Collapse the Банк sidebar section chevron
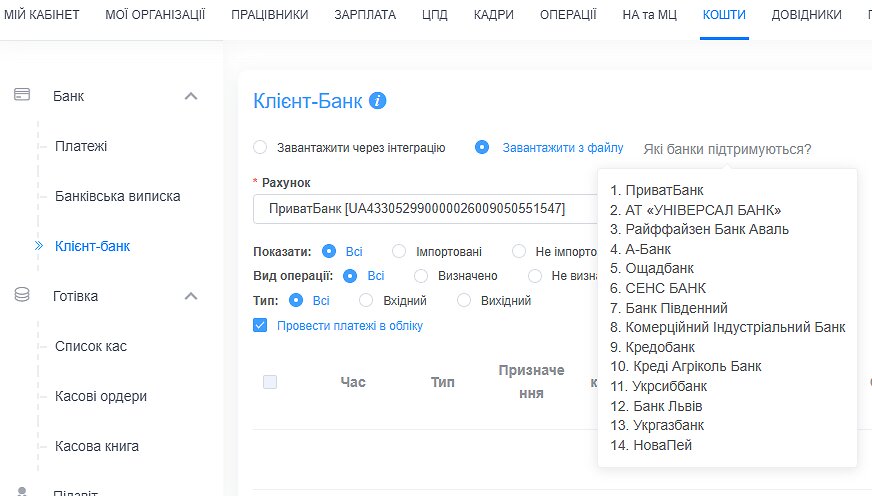 click(x=191, y=96)
